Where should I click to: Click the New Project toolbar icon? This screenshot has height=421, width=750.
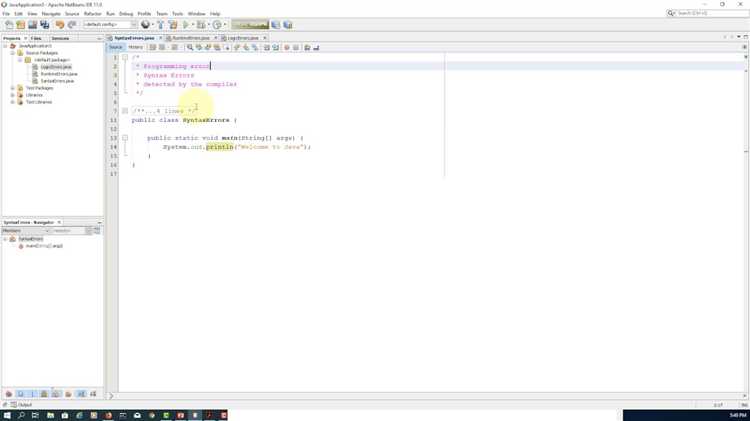click(x=20, y=24)
